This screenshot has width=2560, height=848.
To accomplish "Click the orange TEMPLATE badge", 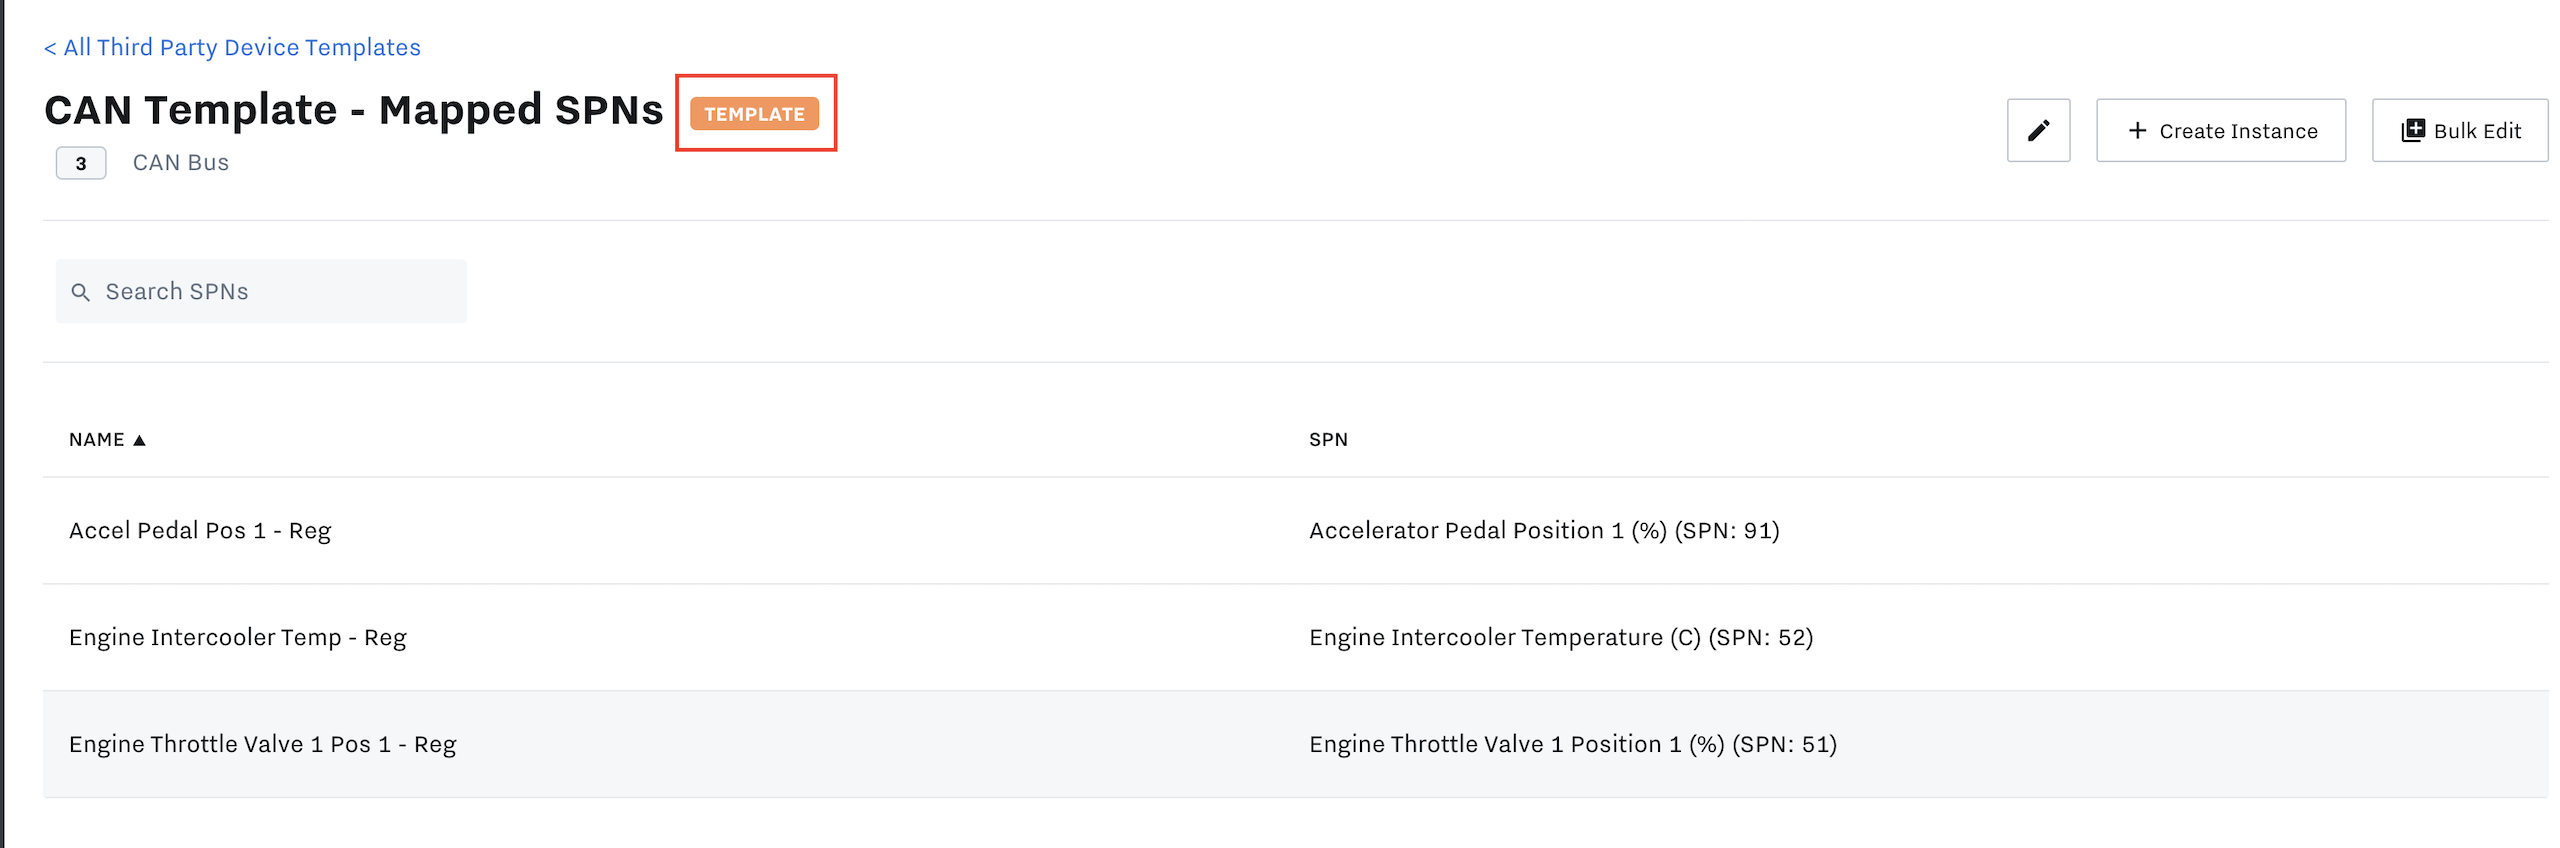I will coord(754,114).
